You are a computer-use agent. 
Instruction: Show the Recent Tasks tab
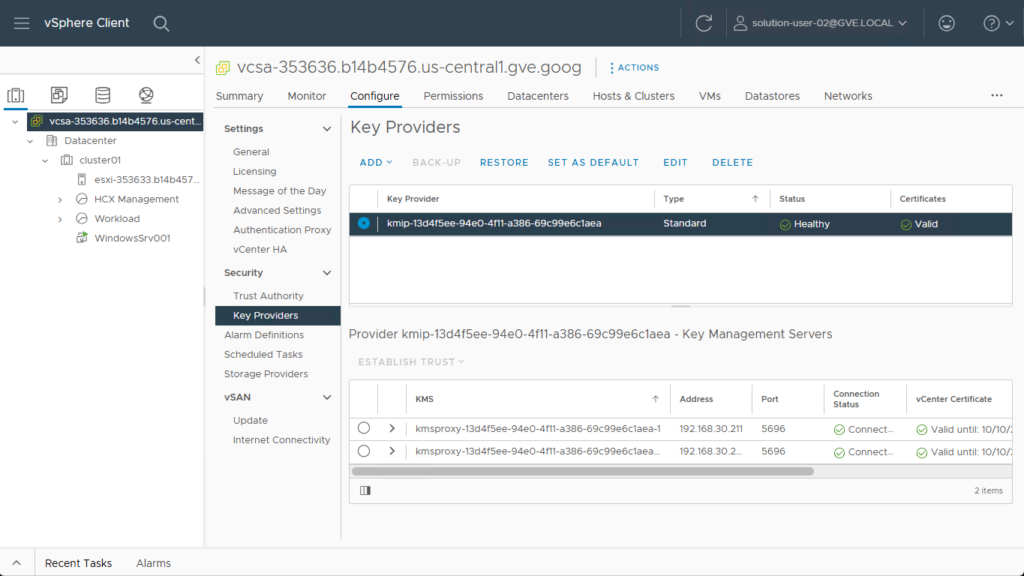(78, 563)
